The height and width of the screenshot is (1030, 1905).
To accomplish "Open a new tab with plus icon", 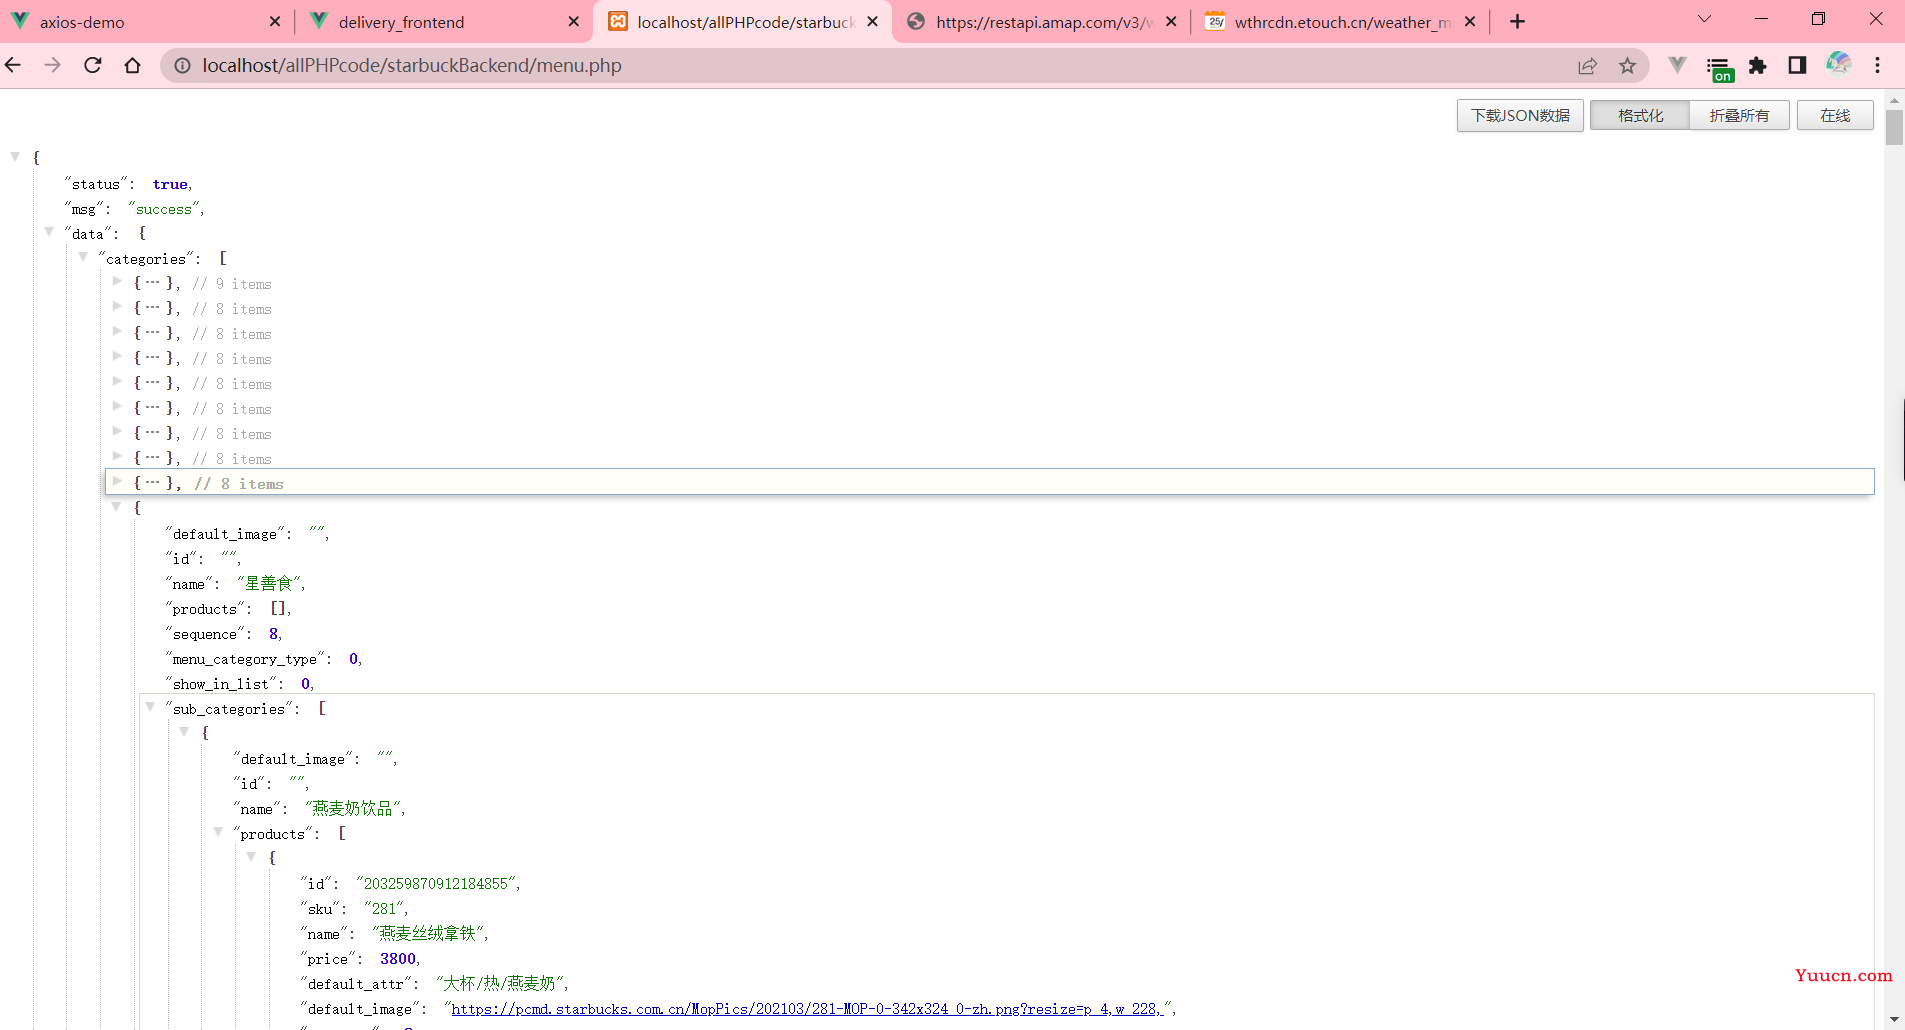I will 1517,21.
